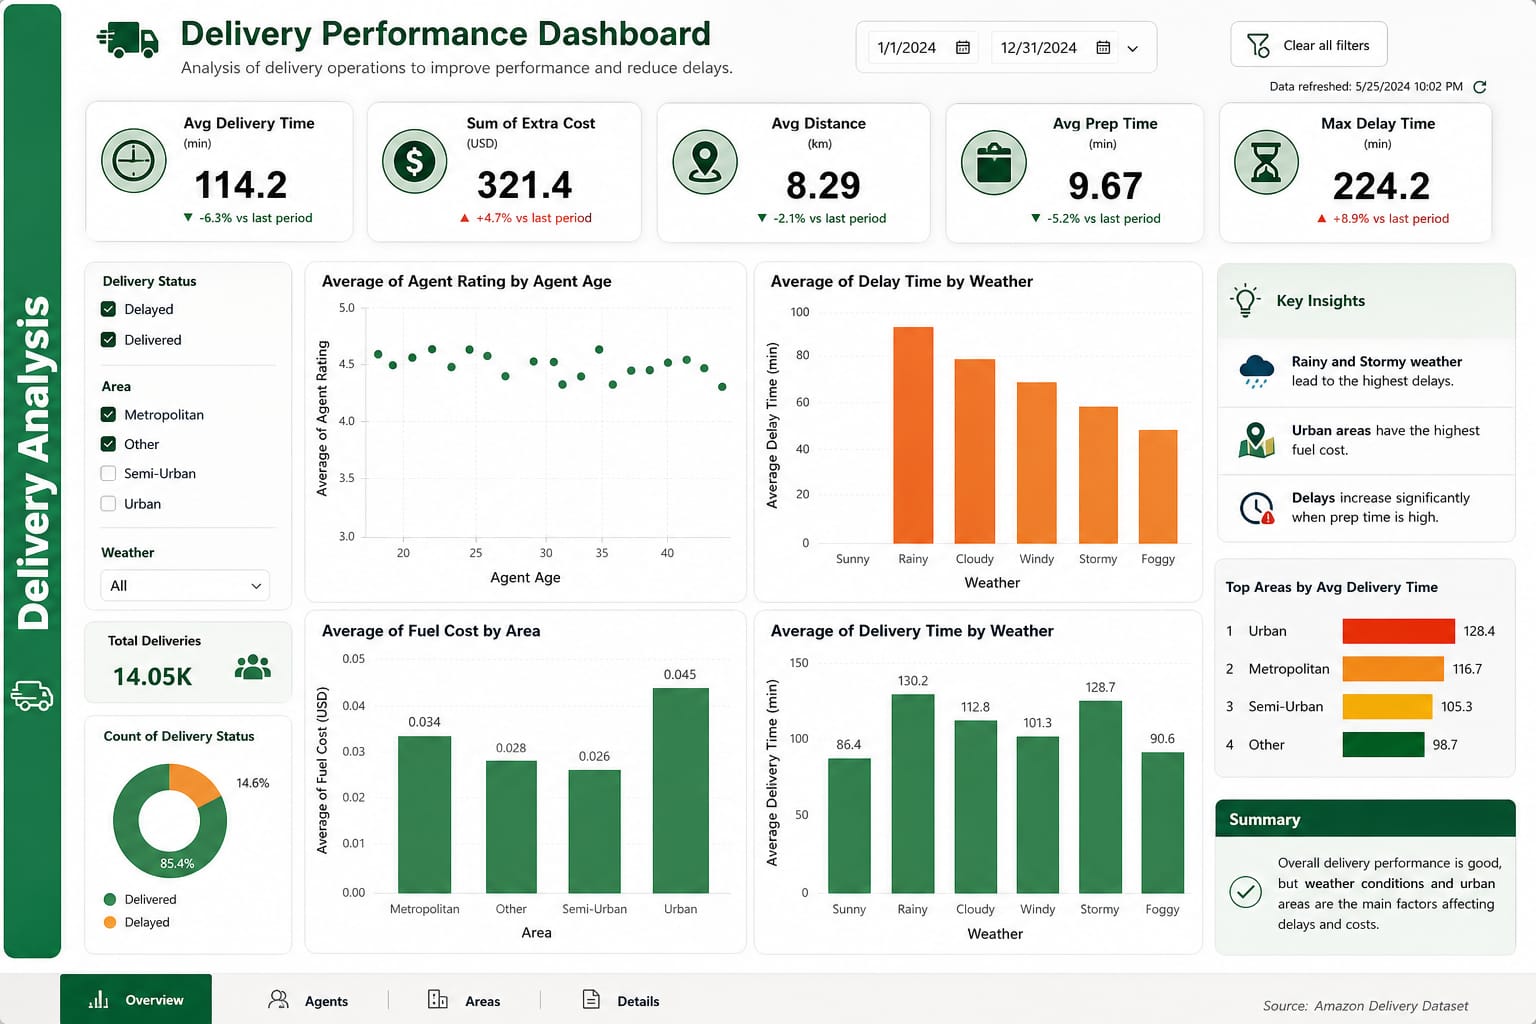Click the Clear all filters button
The width and height of the screenshot is (1536, 1024).
tap(1309, 45)
